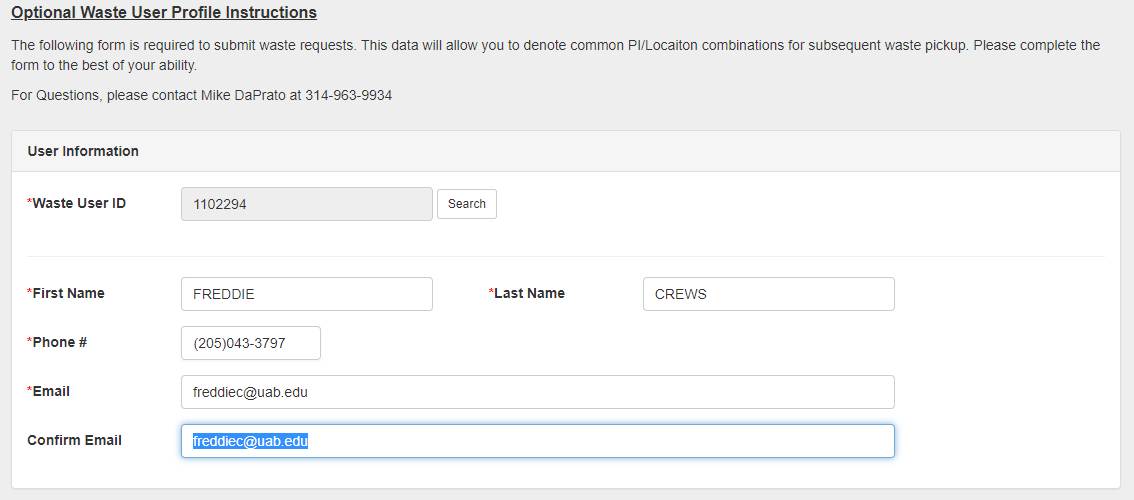Click into the First Name input
Screen dimensions: 1134x500
click(x=306, y=294)
